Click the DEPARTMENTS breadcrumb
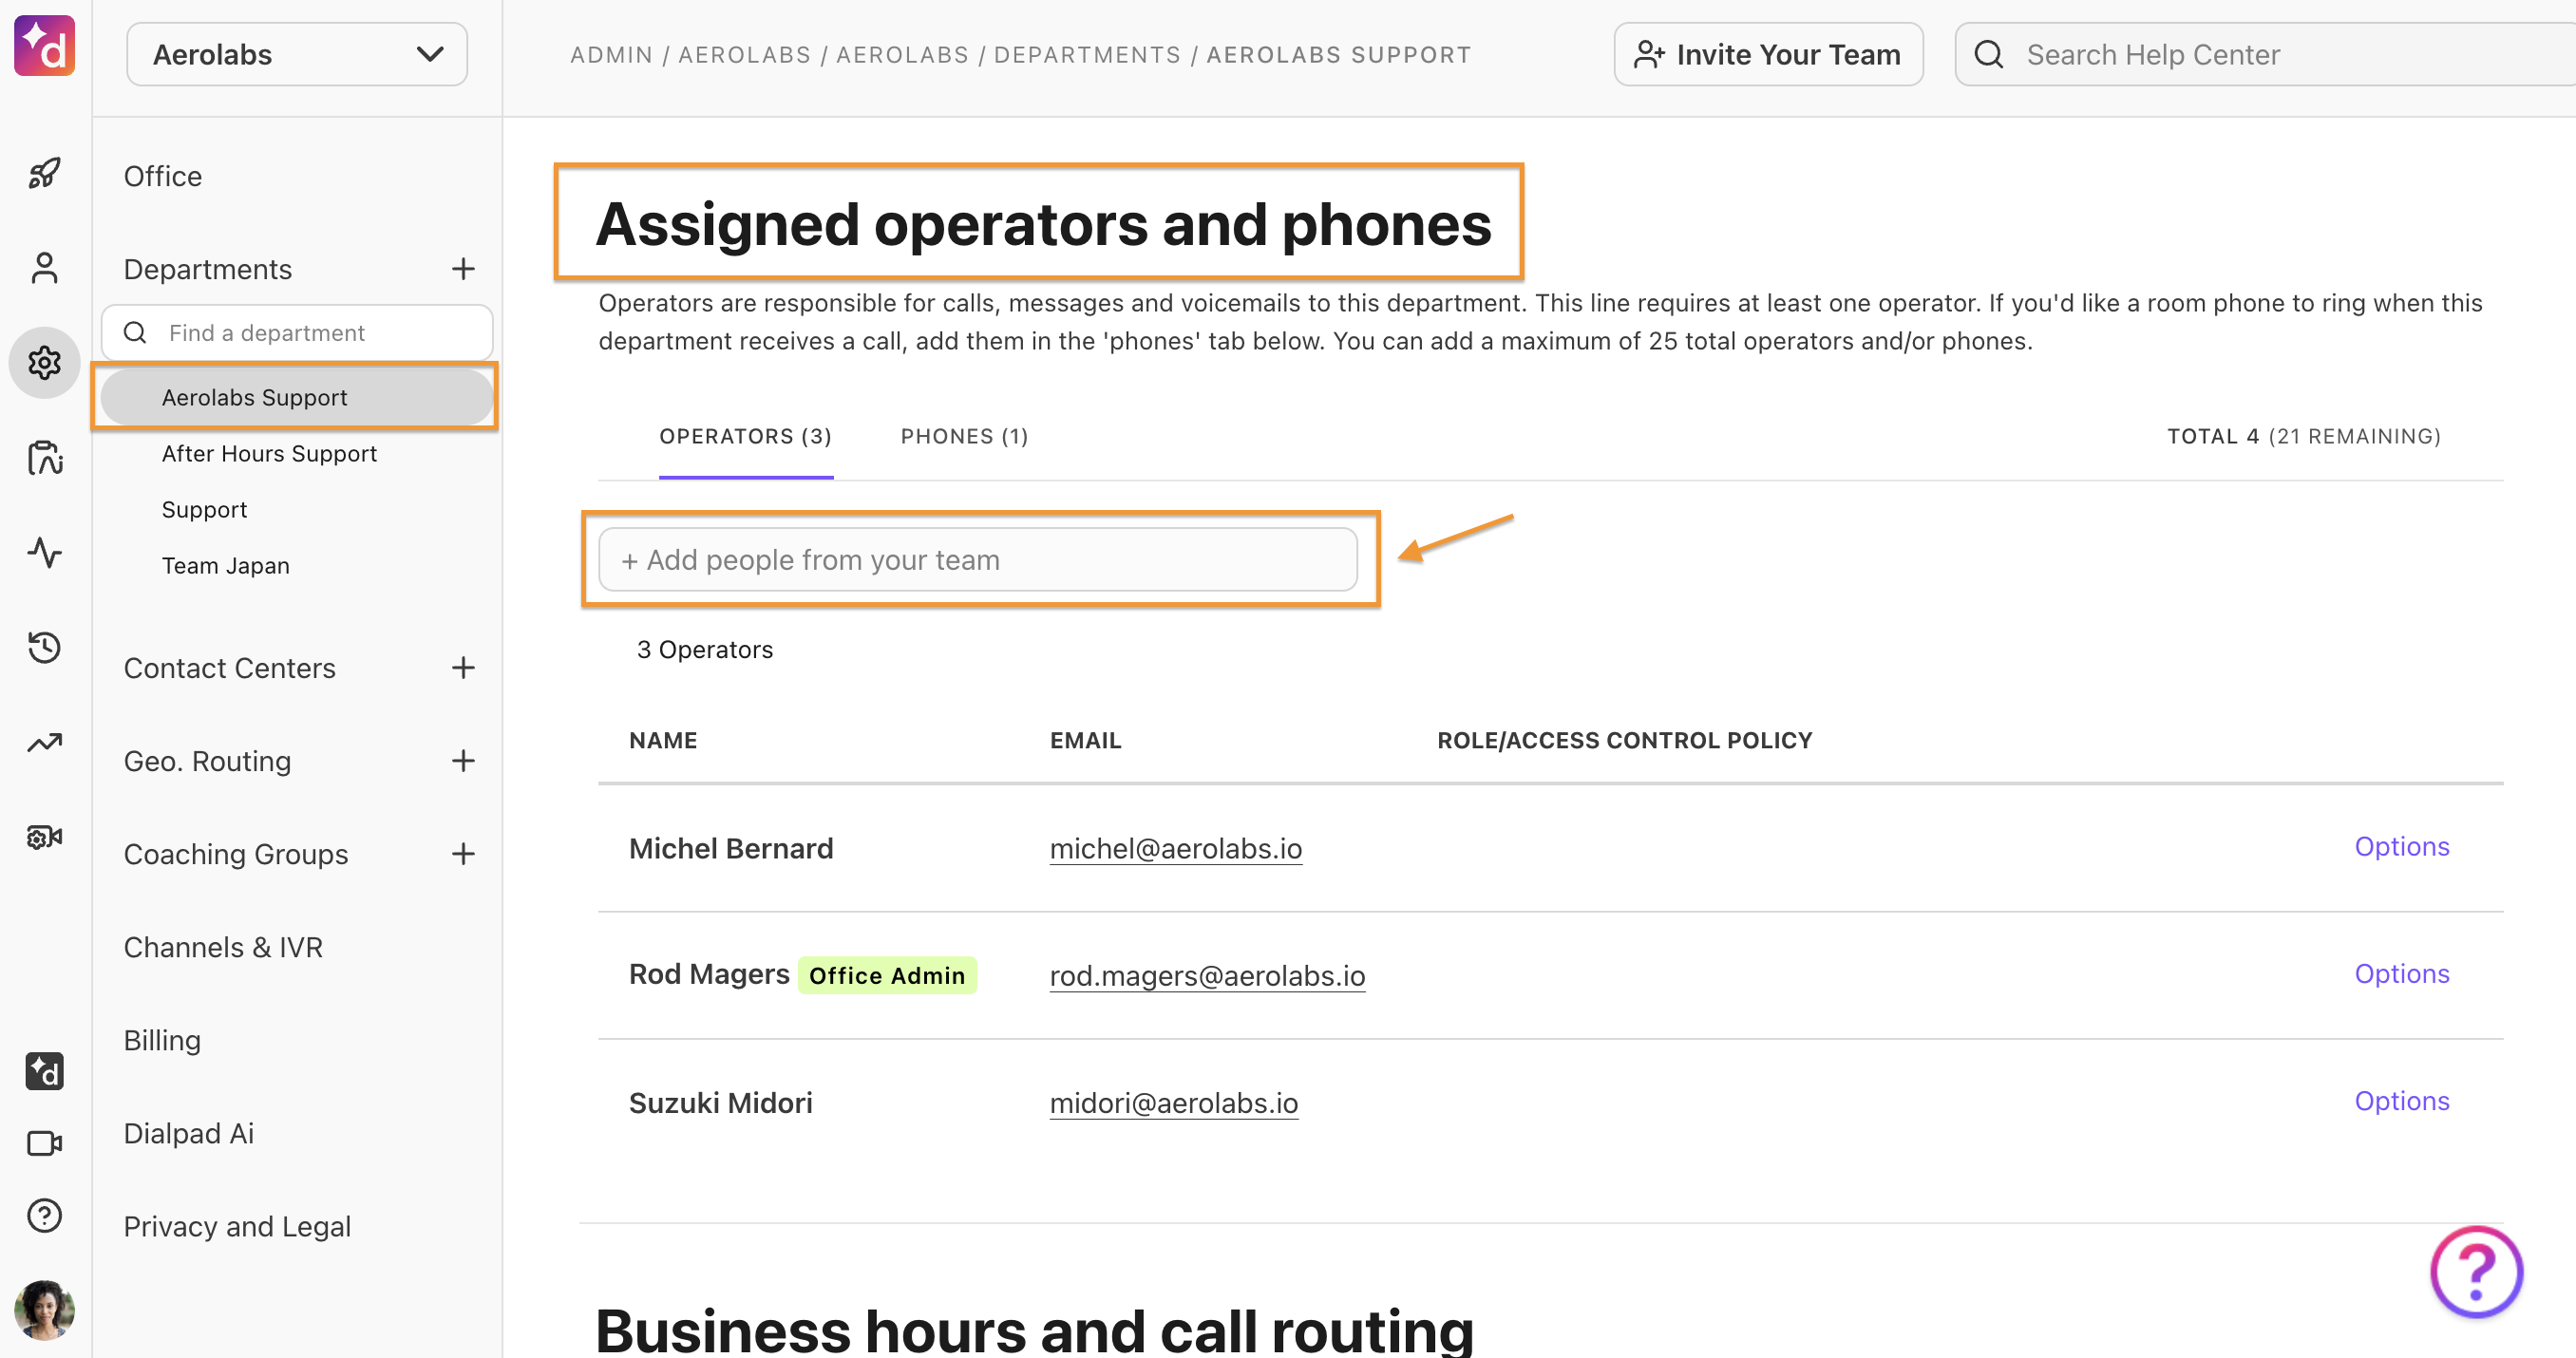2576x1358 pixels. 1087,54
